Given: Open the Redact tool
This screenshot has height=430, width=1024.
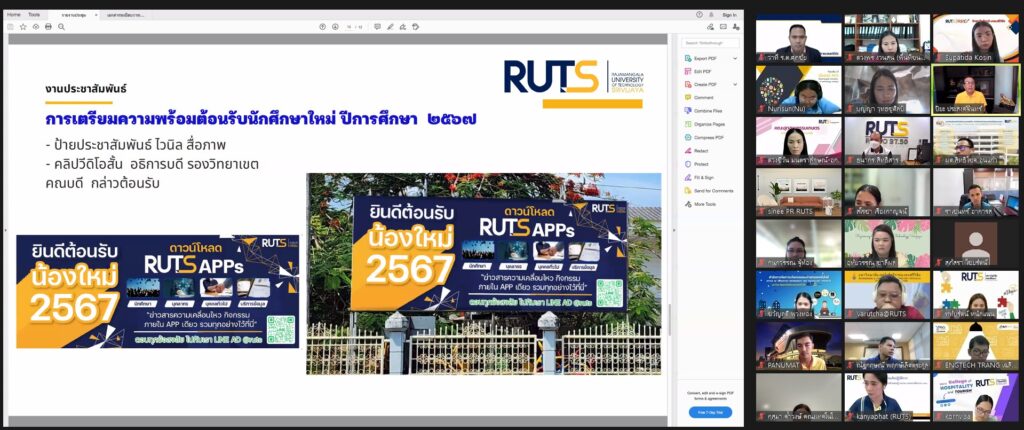Looking at the screenshot, I should point(696,151).
